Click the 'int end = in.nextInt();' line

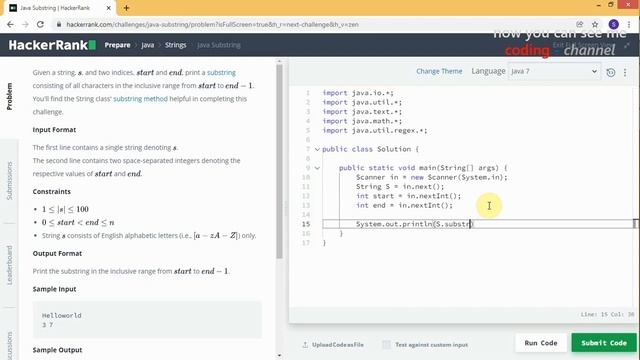click(x=404, y=205)
